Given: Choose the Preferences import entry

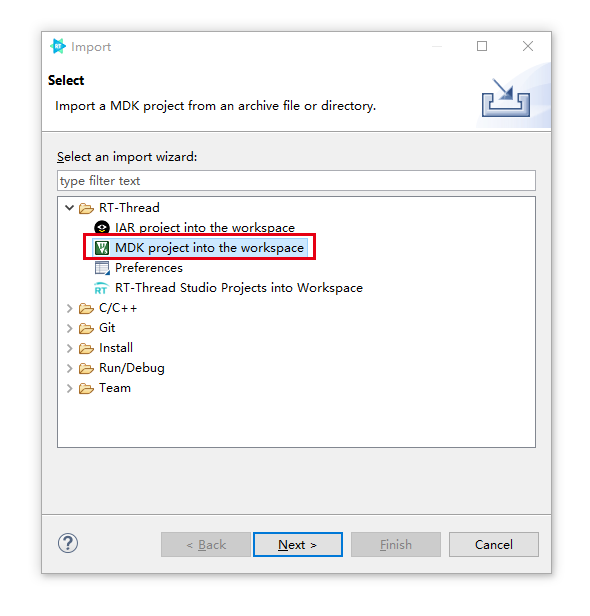Looking at the screenshot, I should point(148,268).
